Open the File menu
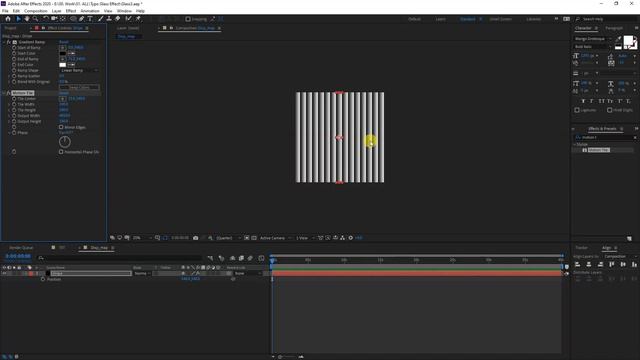Image resolution: width=640 pixels, height=360 pixels. tap(5, 11)
